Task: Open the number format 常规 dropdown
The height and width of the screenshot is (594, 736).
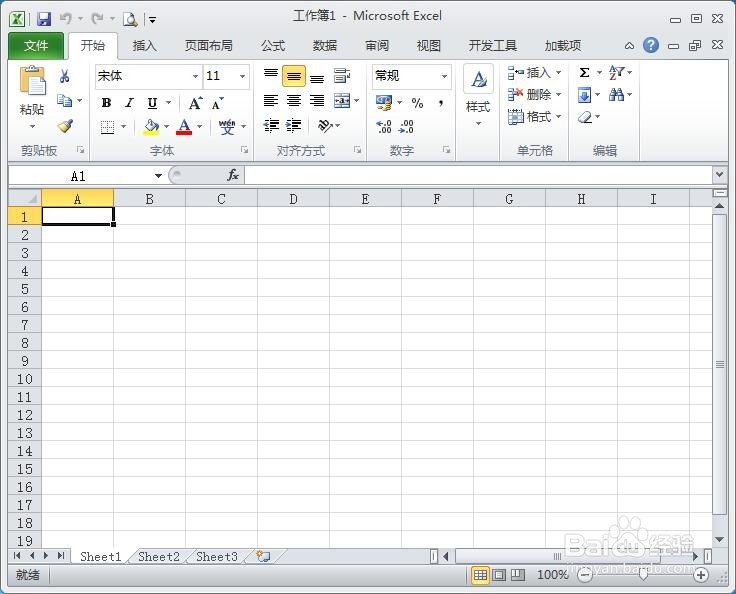Action: click(444, 76)
